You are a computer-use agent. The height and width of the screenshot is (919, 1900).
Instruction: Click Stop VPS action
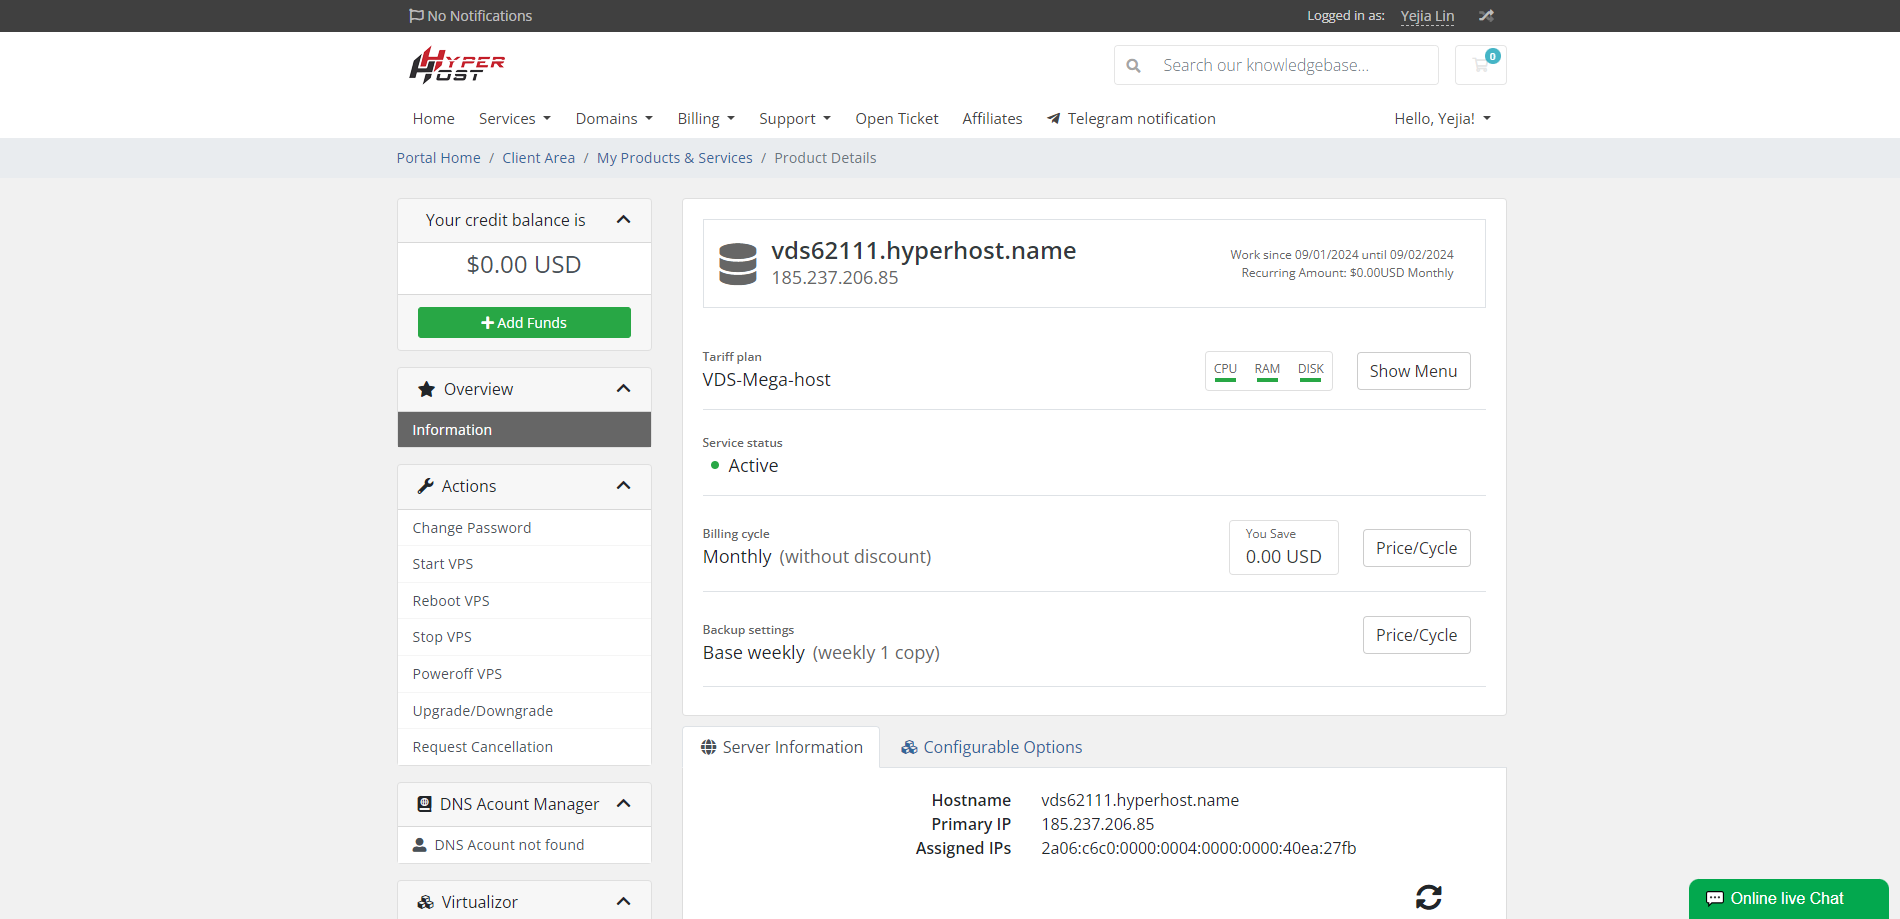[x=524, y=637]
